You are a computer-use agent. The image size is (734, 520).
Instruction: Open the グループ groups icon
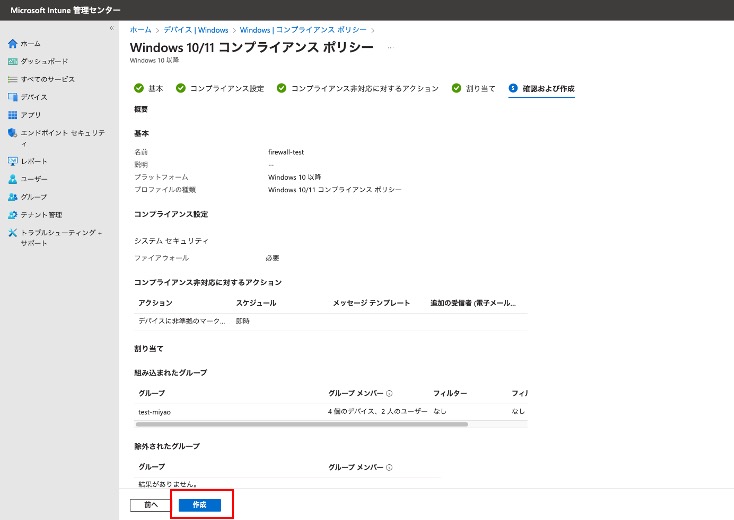click(x=13, y=197)
